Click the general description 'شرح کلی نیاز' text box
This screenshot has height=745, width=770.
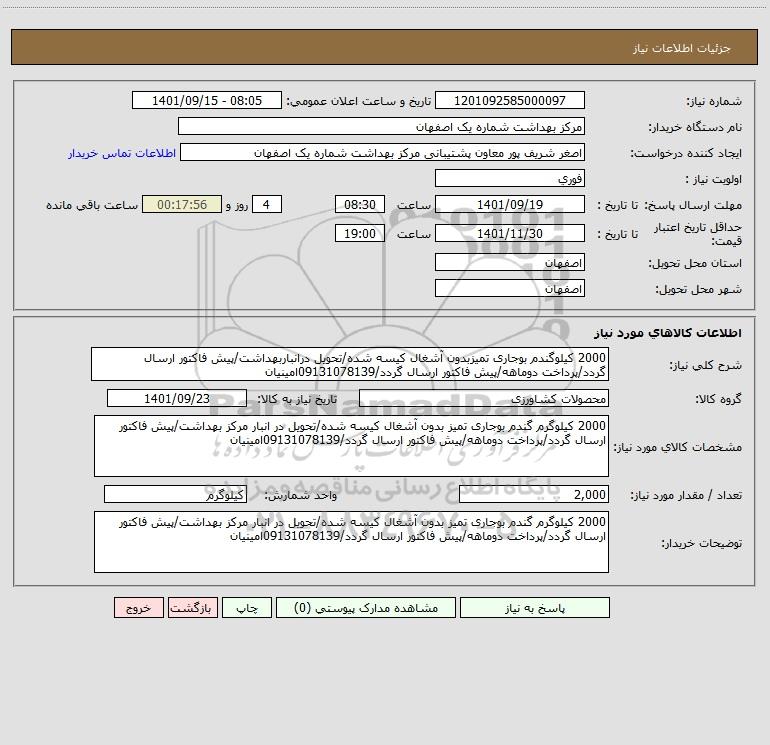click(350, 364)
